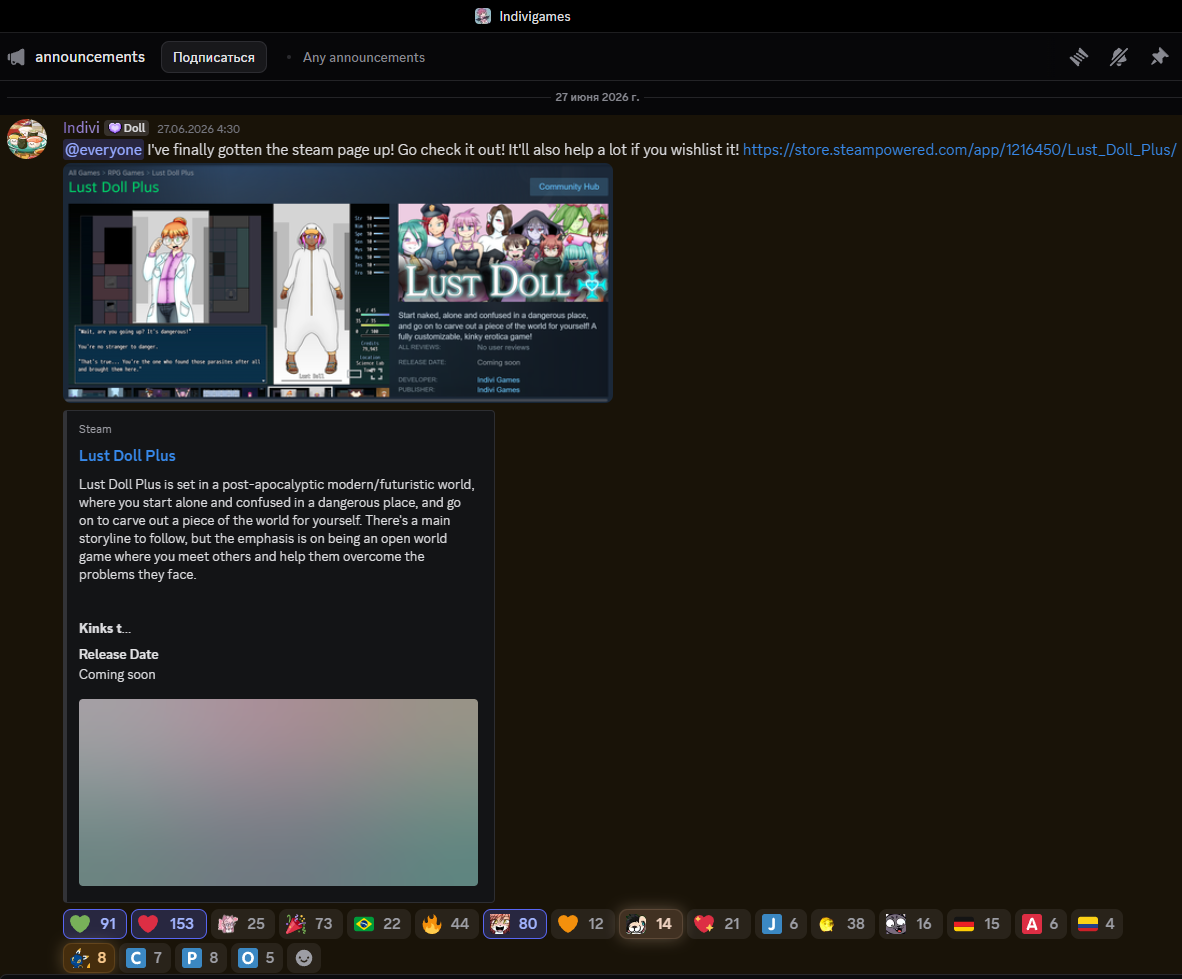Click the Indivi username
The height and width of the screenshot is (979, 1182).
pyautogui.click(x=81, y=127)
